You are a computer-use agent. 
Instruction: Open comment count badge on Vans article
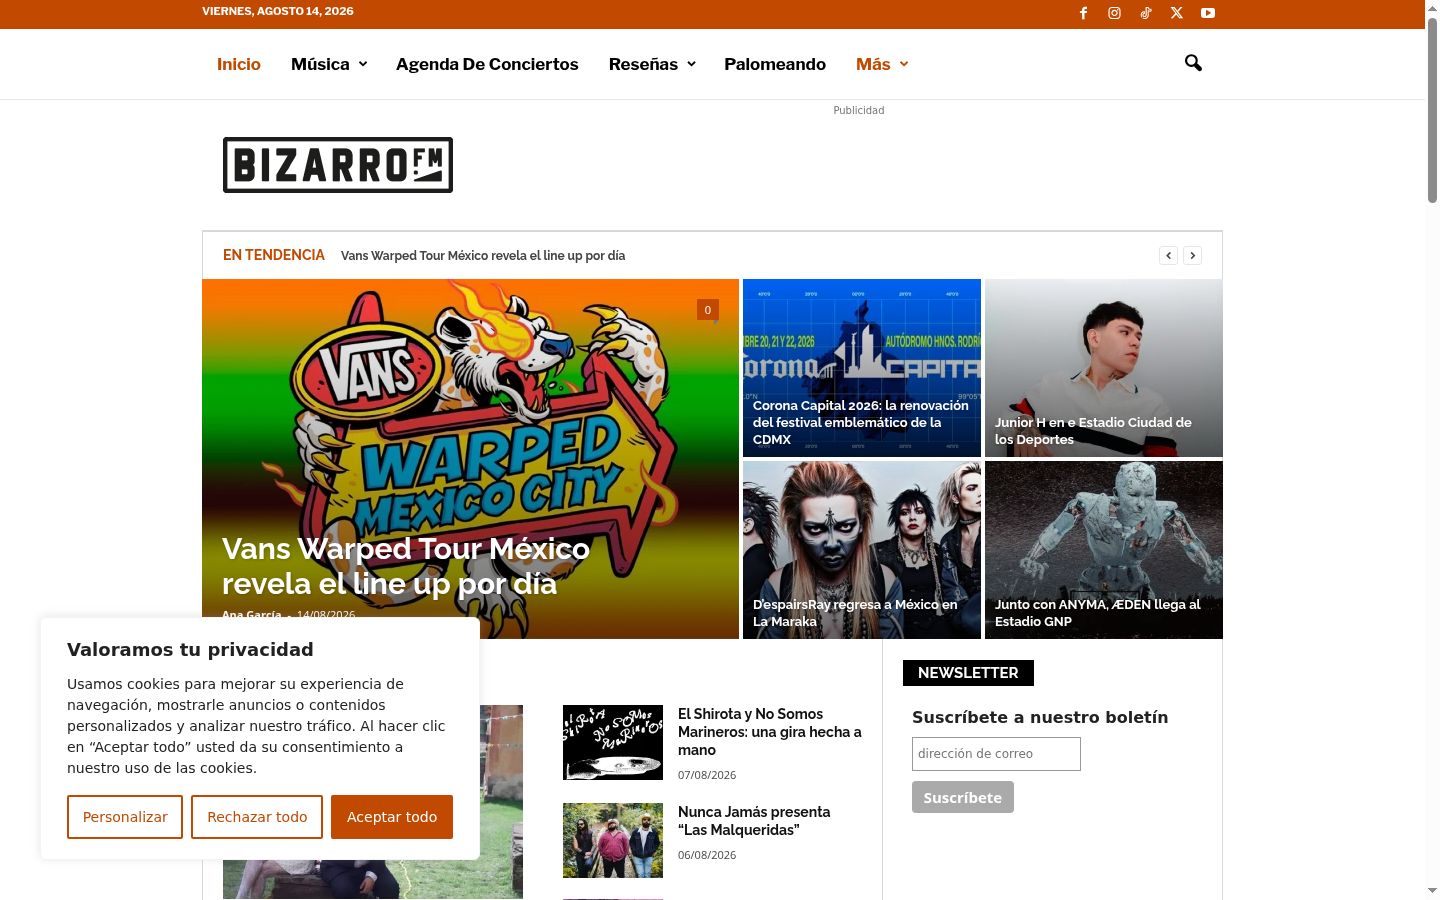(x=708, y=310)
